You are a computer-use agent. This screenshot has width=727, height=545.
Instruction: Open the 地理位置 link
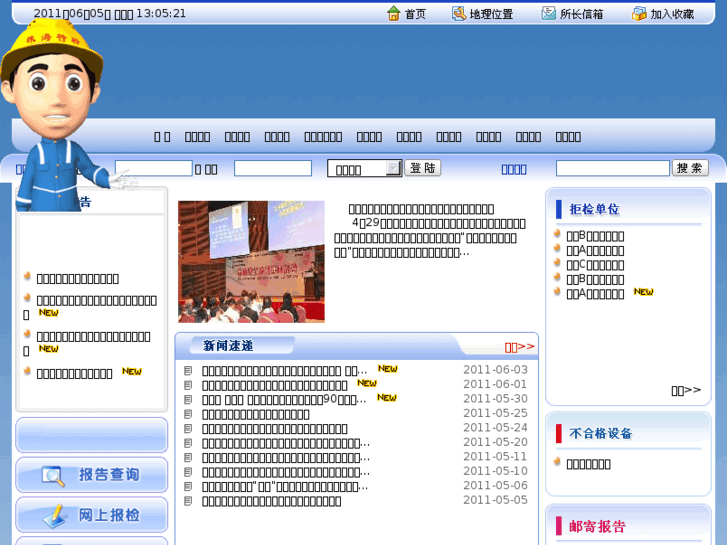(491, 14)
